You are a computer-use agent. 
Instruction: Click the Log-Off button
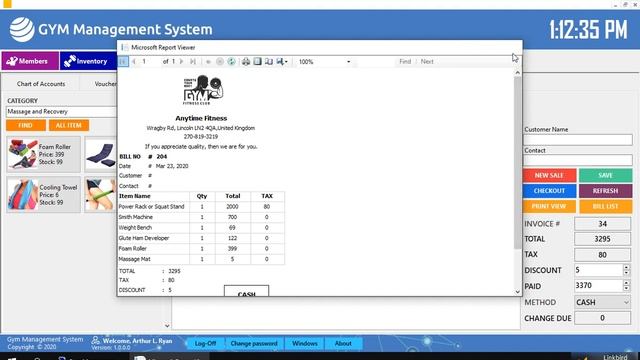coord(205,343)
